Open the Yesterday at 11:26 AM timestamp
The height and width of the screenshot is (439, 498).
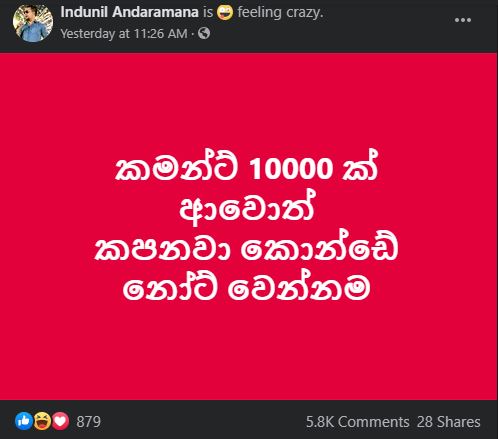point(124,34)
